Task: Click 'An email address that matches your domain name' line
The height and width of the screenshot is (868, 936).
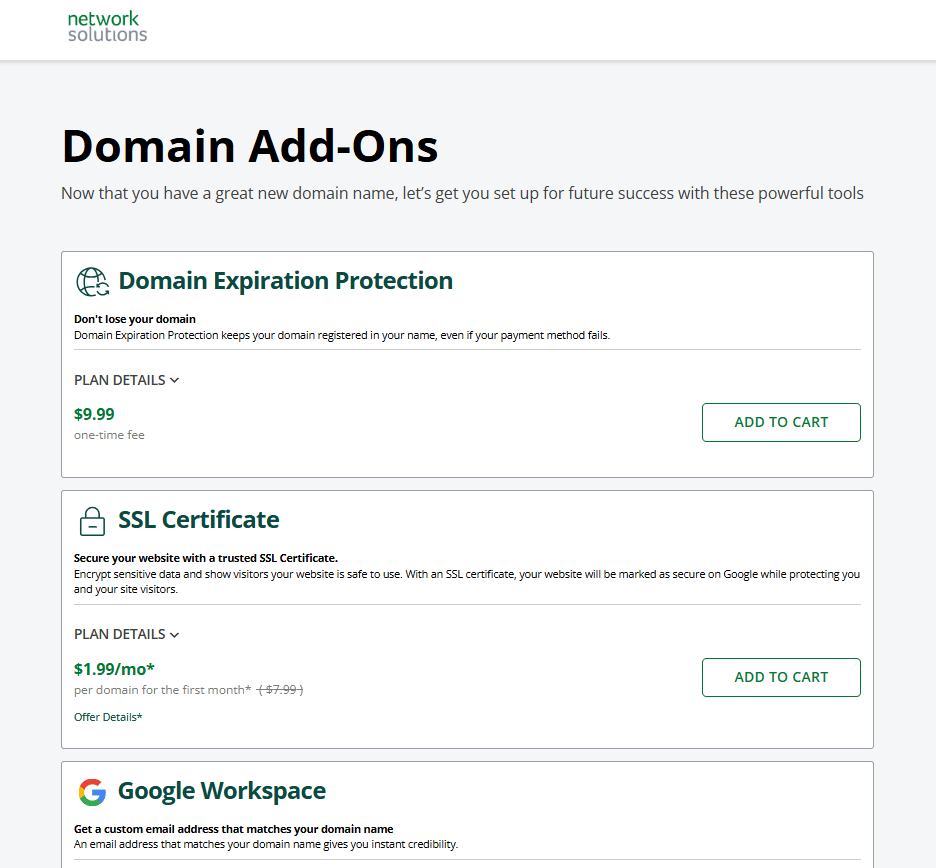Action: tap(266, 844)
